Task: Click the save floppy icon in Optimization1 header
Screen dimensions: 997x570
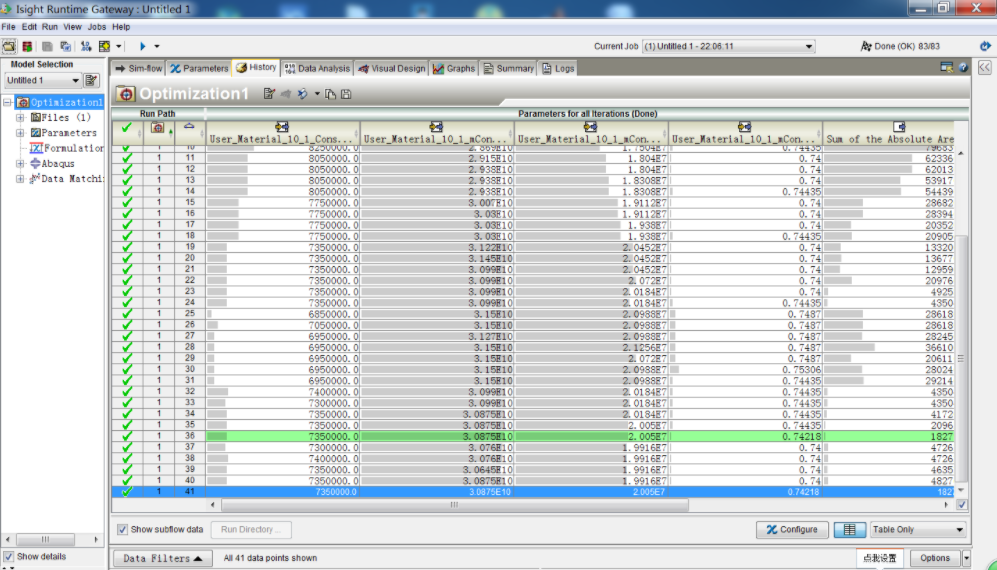Action: [x=346, y=94]
